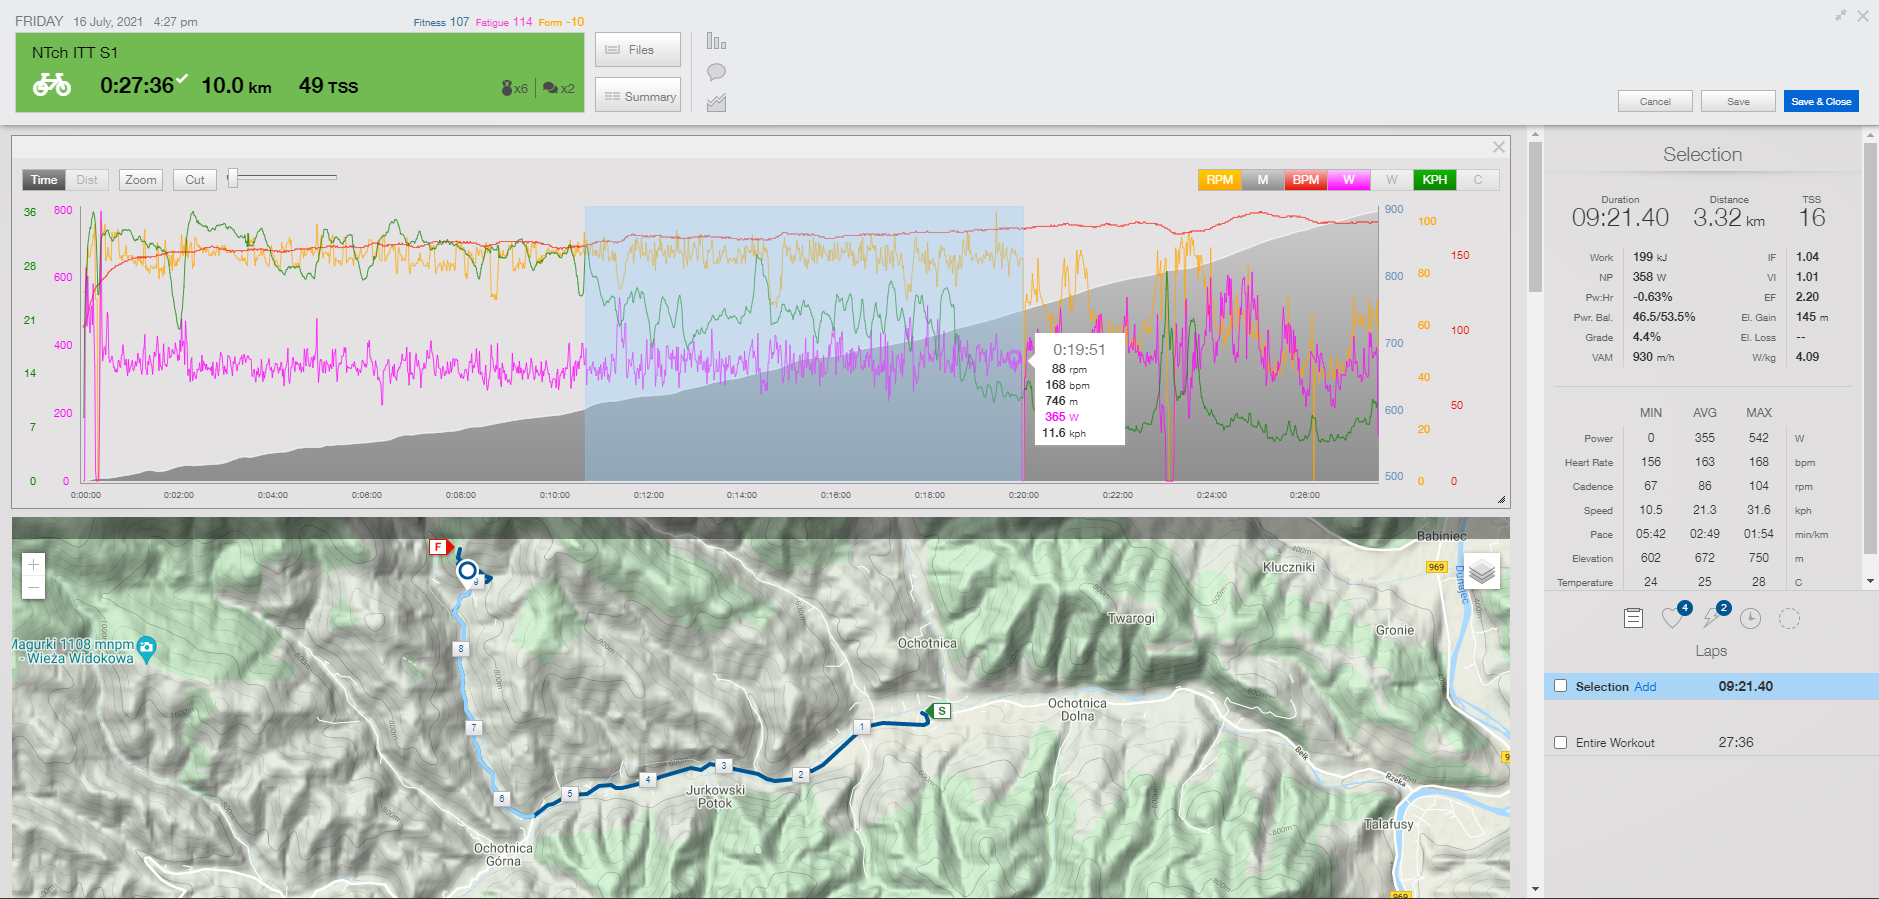This screenshot has height=899, width=1879.
Task: Open the area graph icon
Action: point(716,102)
